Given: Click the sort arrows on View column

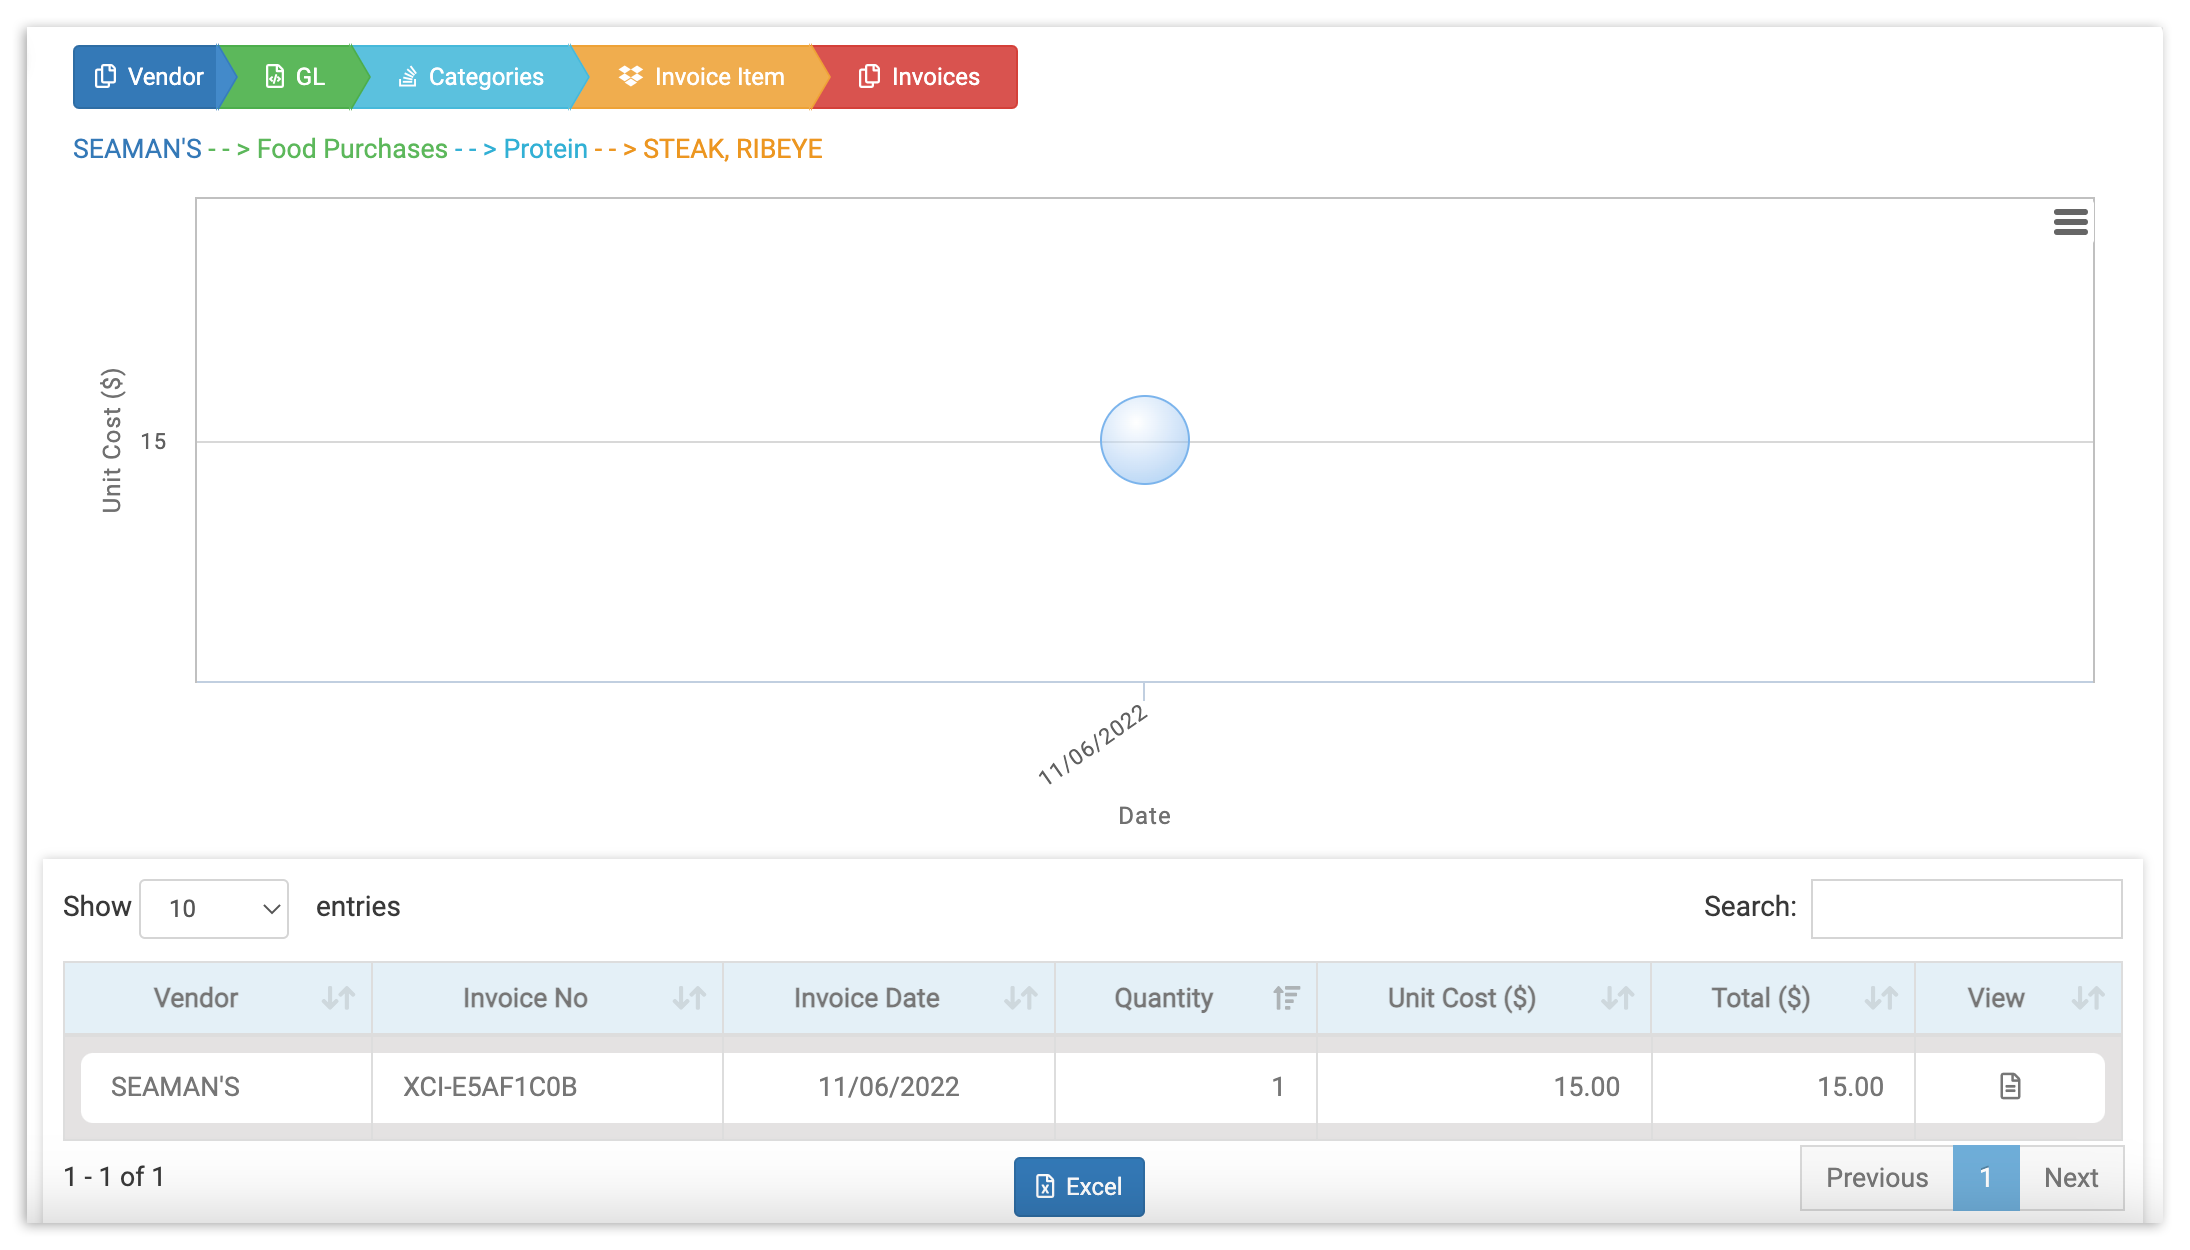Looking at the screenshot, I should (2088, 997).
